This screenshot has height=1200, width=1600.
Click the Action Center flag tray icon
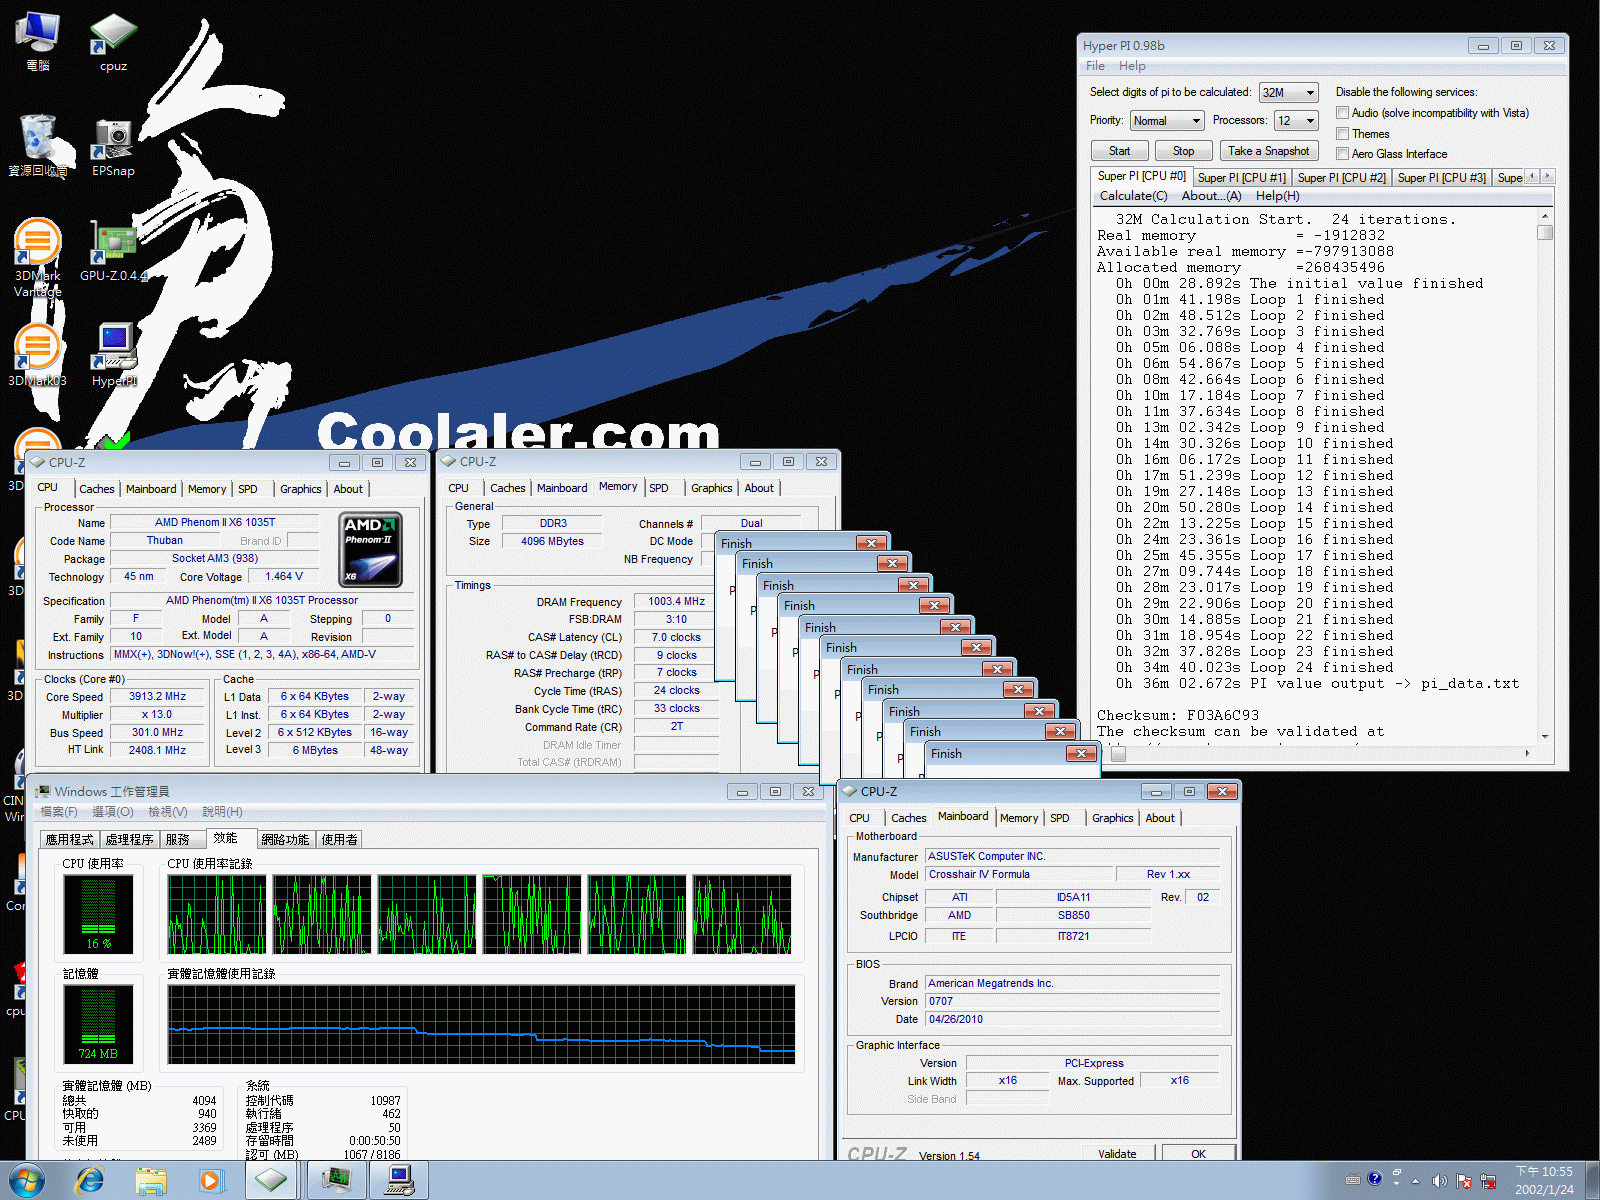coord(1464,1181)
